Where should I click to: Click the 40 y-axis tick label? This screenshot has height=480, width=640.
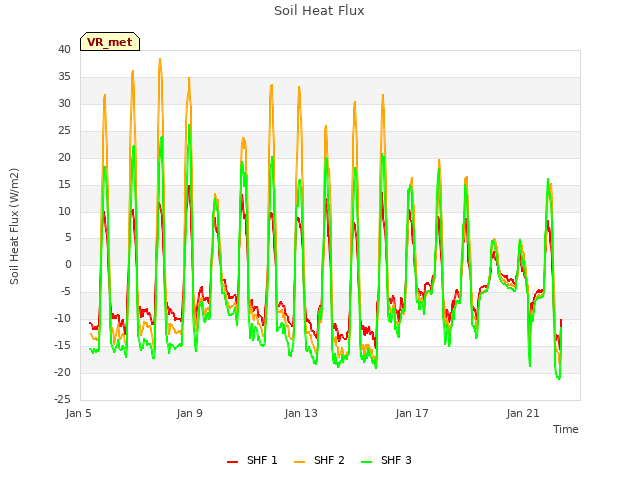64,49
